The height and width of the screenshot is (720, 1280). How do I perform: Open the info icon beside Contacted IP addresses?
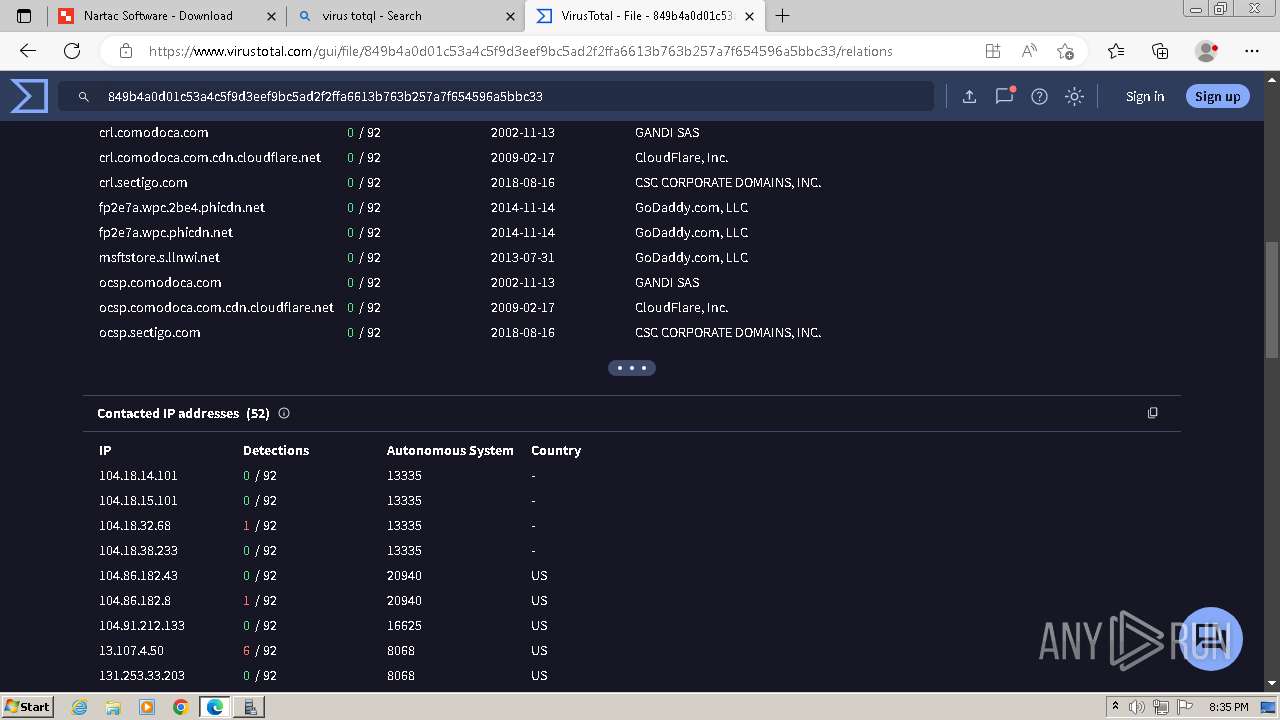coord(284,413)
